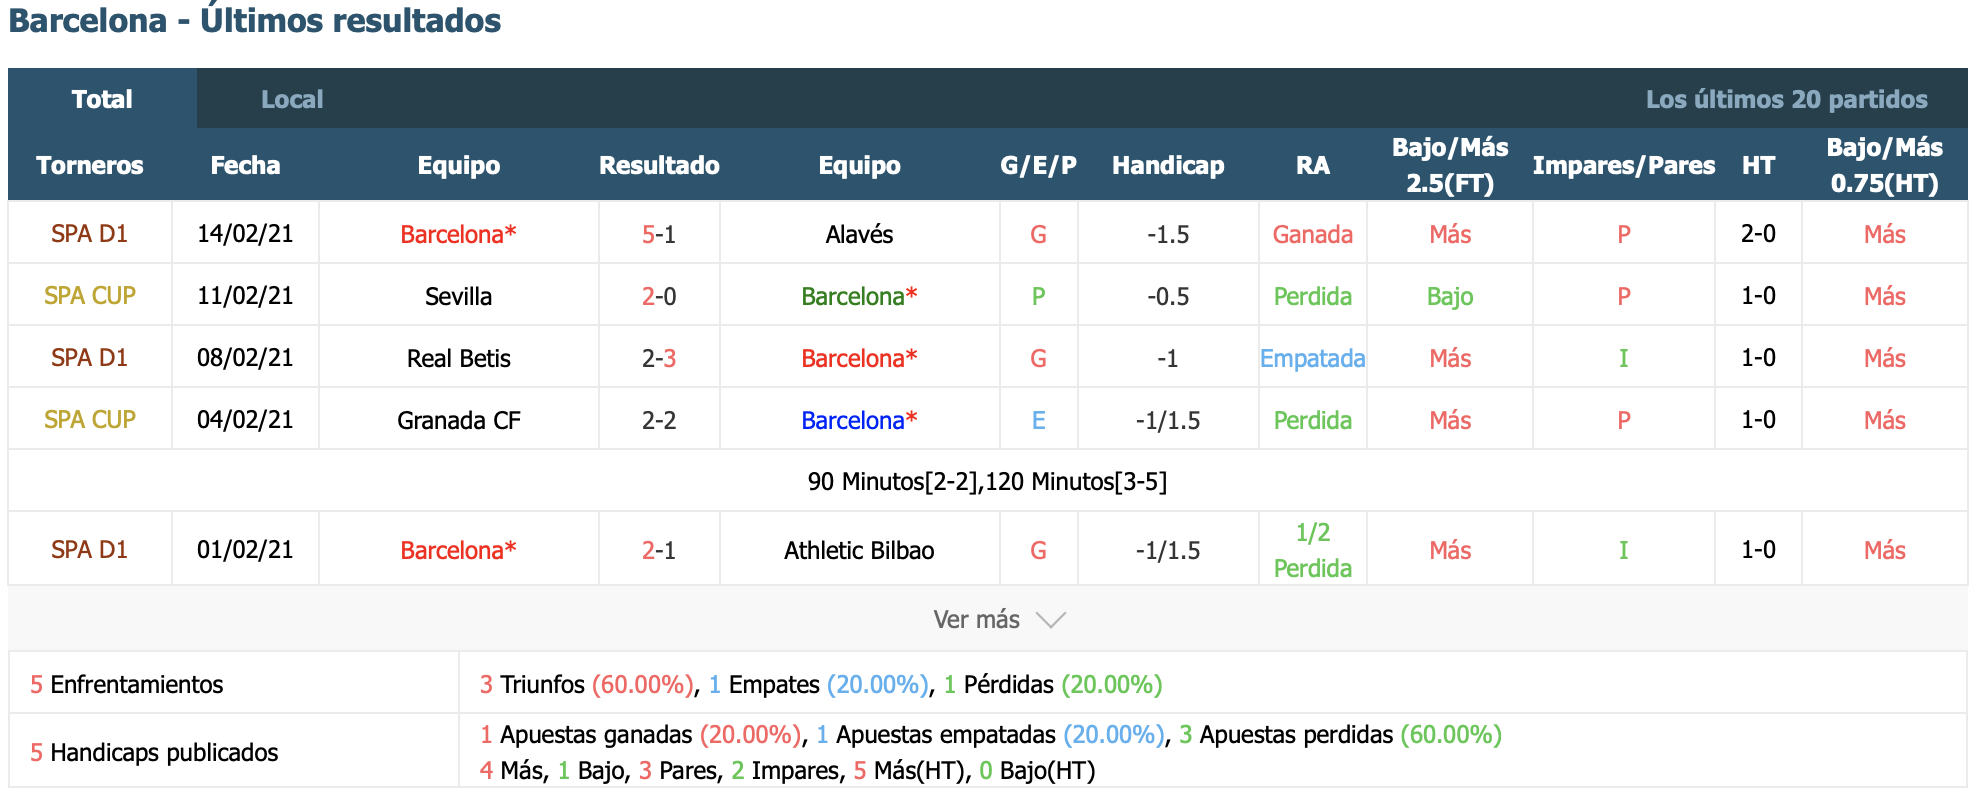1980x798 pixels.
Task: Open Athletic Bilbao team page
Action: click(x=859, y=550)
